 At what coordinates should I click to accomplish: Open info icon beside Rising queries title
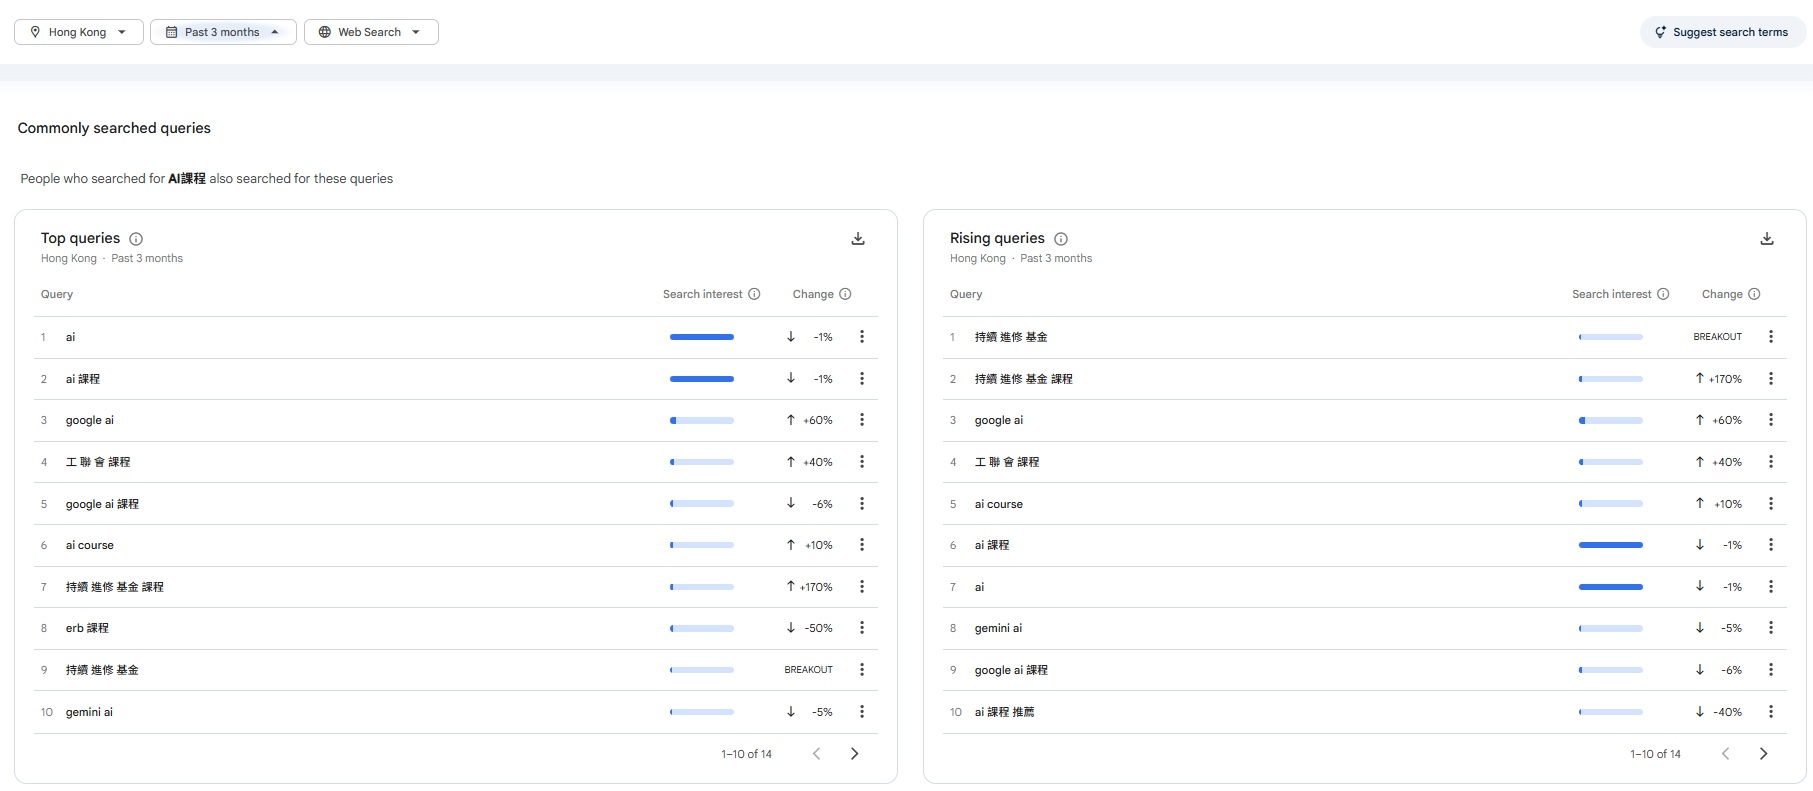tap(1061, 239)
